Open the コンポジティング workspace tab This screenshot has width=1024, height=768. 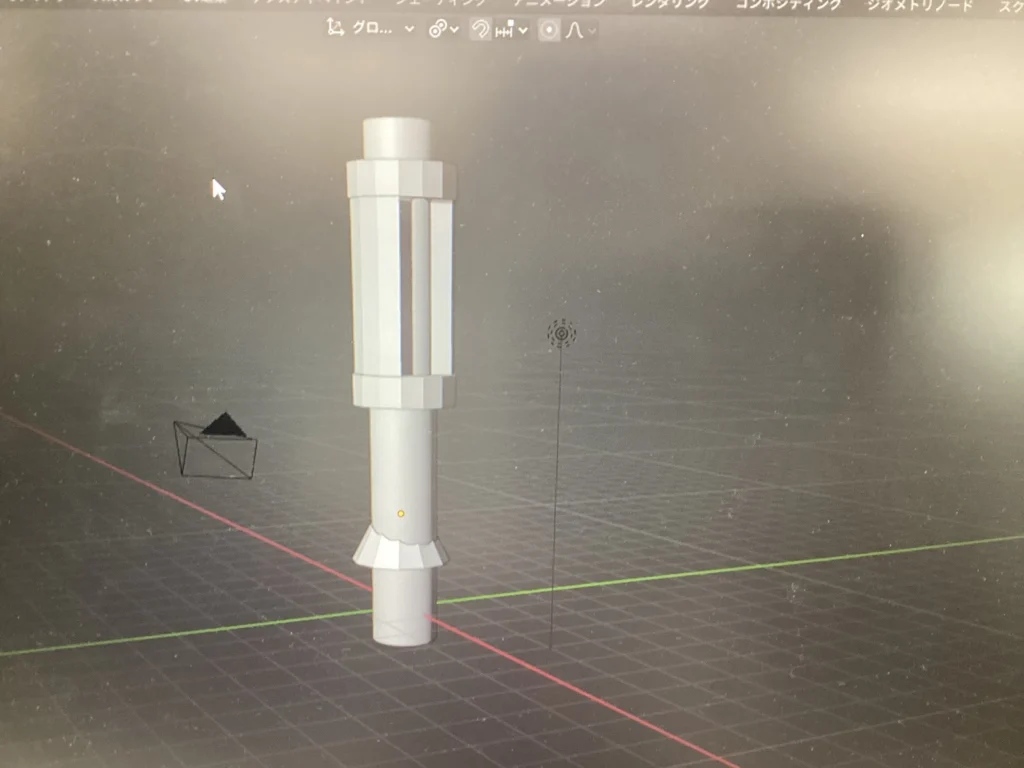pos(788,4)
